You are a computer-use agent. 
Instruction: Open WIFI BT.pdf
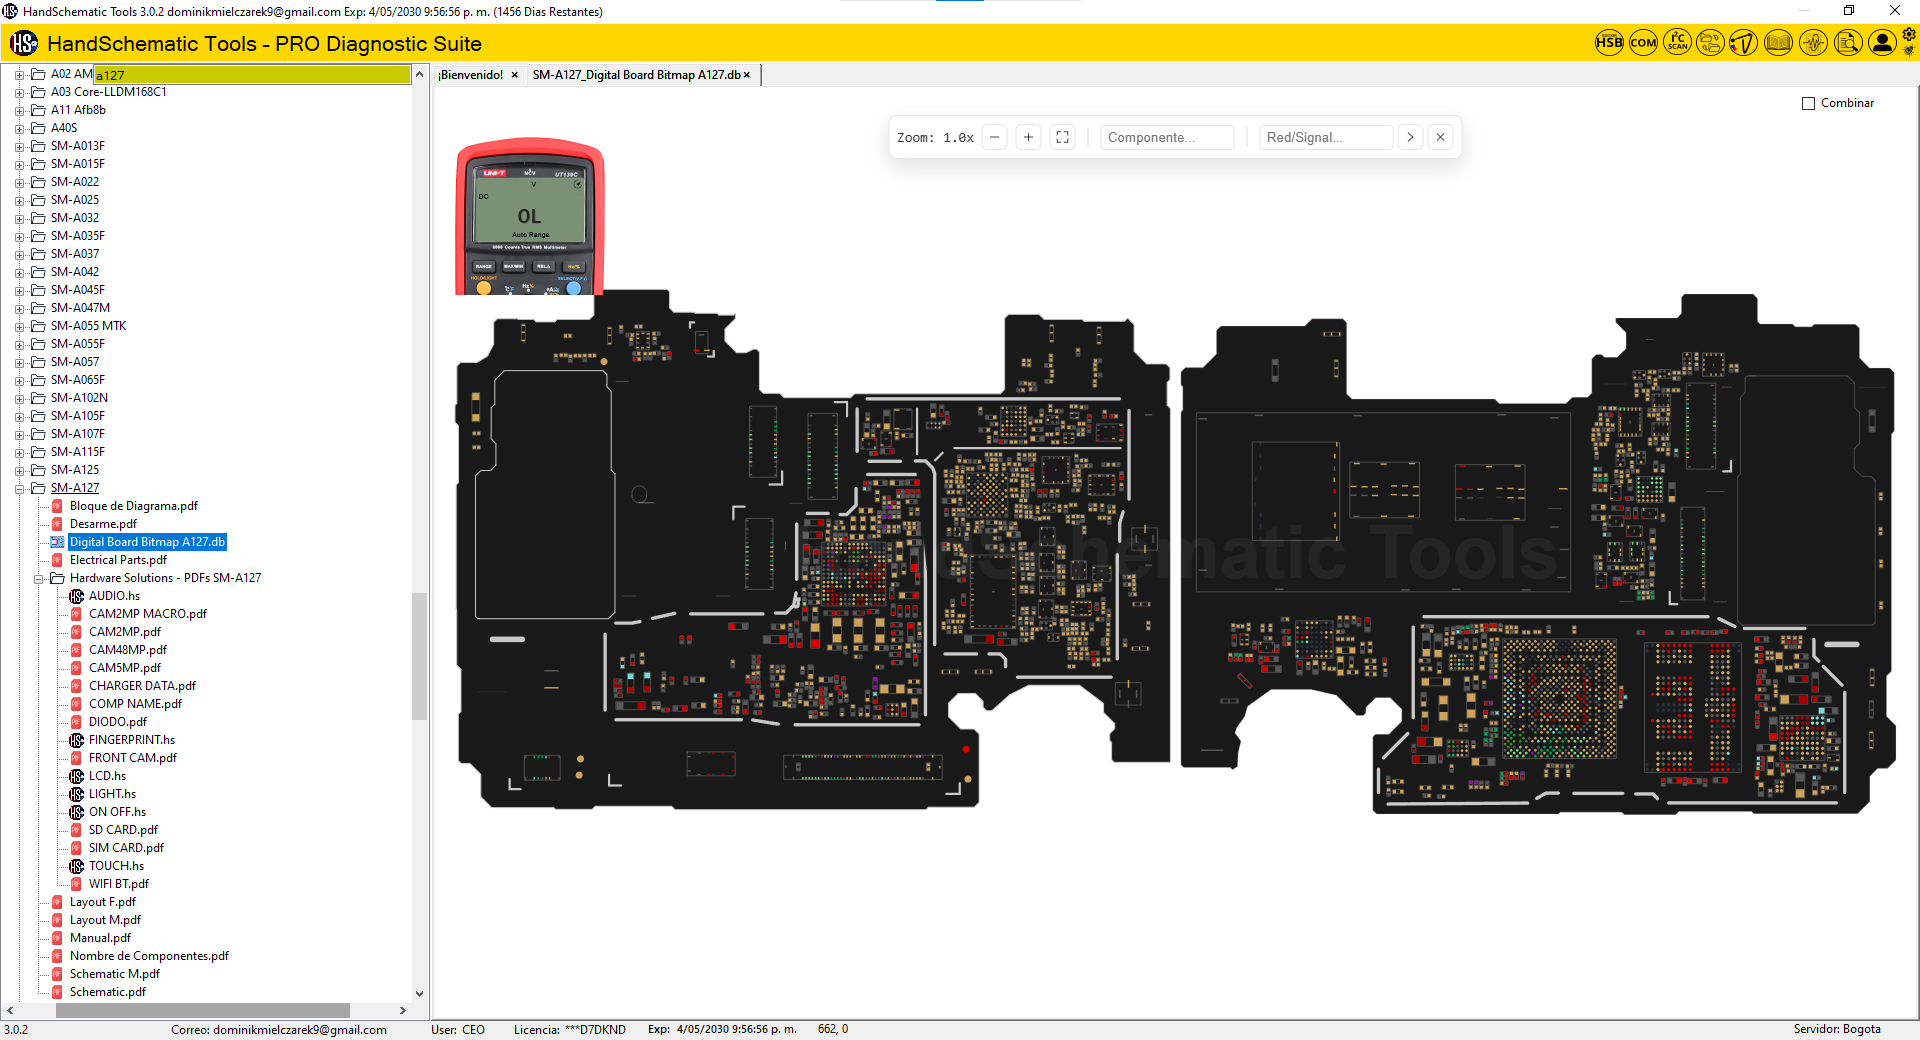pyautogui.click(x=119, y=884)
